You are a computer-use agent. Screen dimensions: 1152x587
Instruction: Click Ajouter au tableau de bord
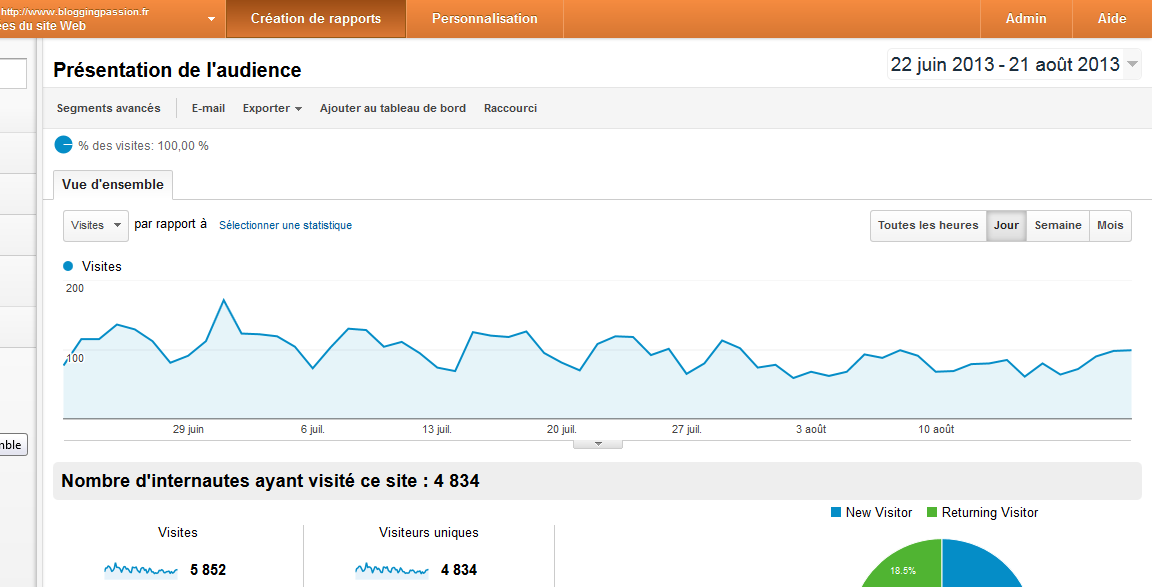coord(392,108)
